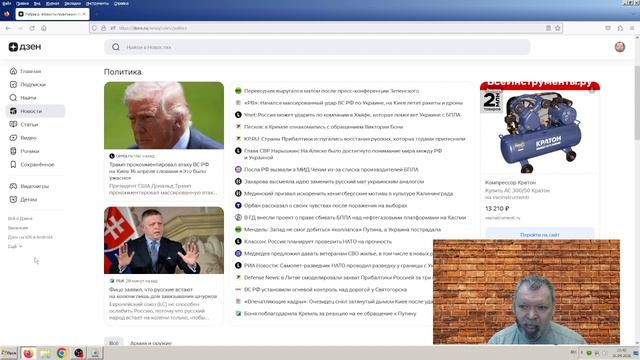This screenshot has width=640, height=360.
Task: Open the Журнал menu
Action: click(x=52, y=3)
